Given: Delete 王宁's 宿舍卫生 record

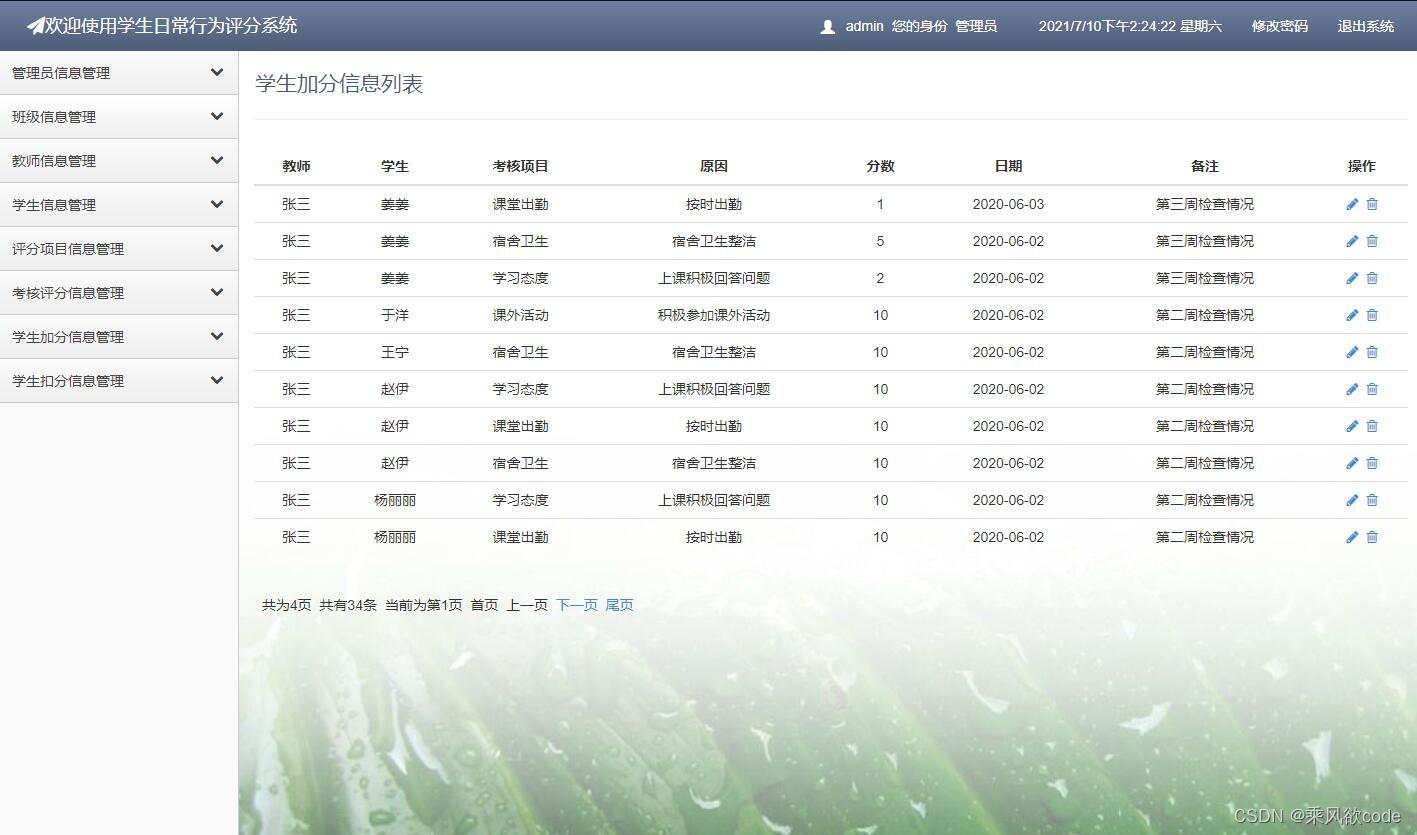Looking at the screenshot, I should [1371, 352].
